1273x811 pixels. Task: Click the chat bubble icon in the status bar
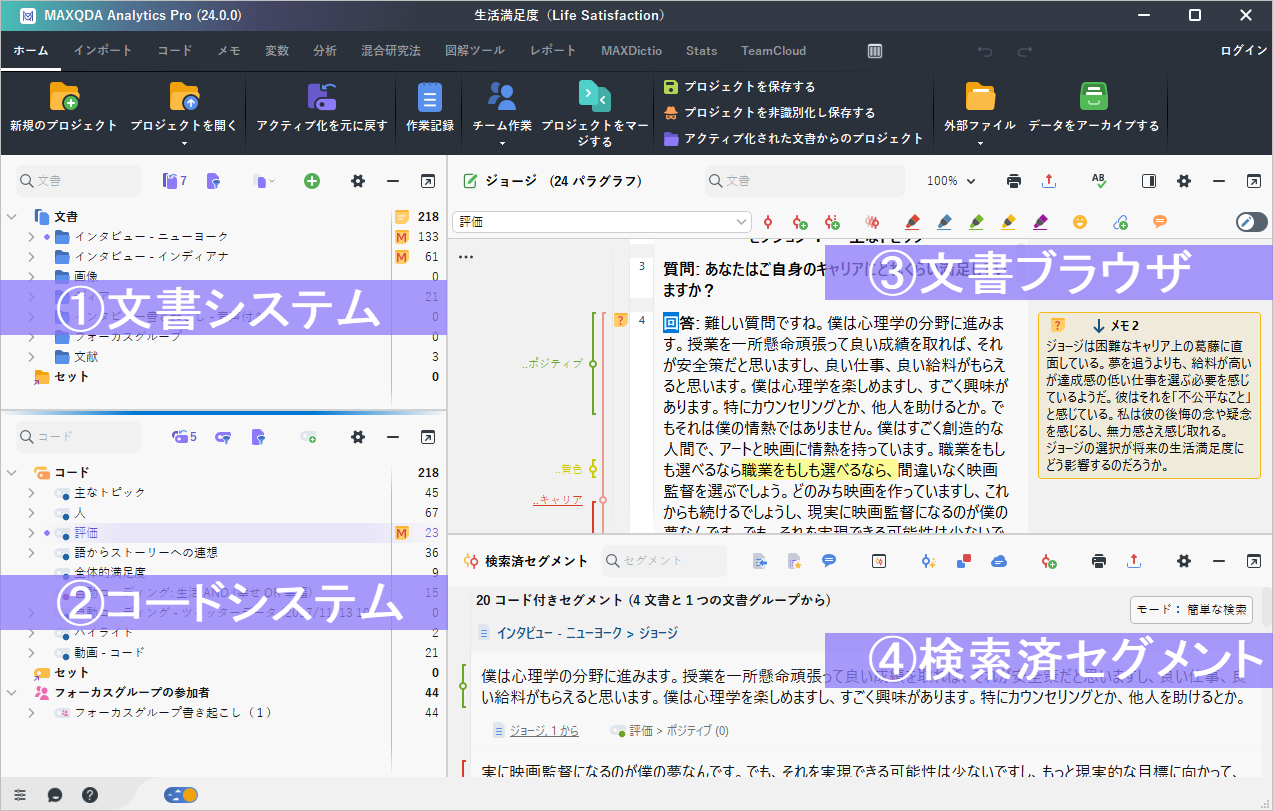click(x=55, y=795)
